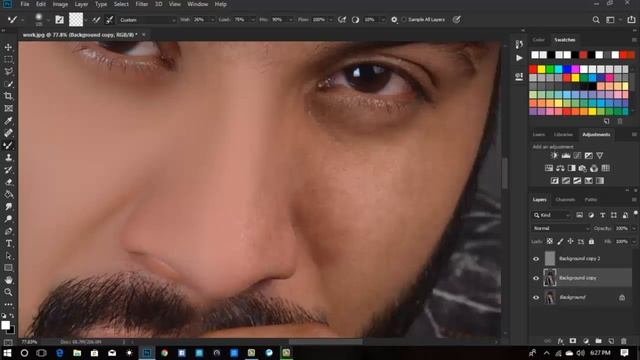Viewport: 640px width, 360px height.
Task: Open the Load percentage dropdown
Action: pos(253,20)
